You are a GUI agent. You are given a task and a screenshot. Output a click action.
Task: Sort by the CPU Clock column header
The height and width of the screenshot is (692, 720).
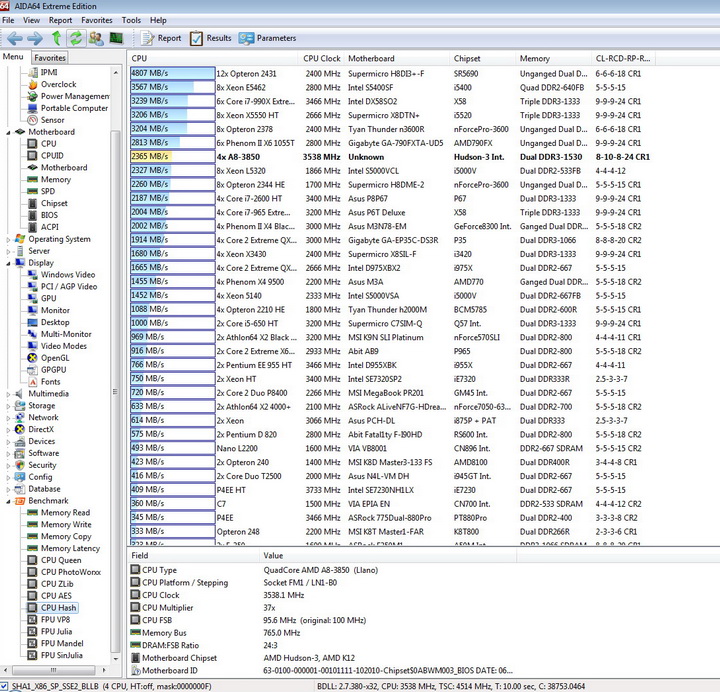point(321,58)
